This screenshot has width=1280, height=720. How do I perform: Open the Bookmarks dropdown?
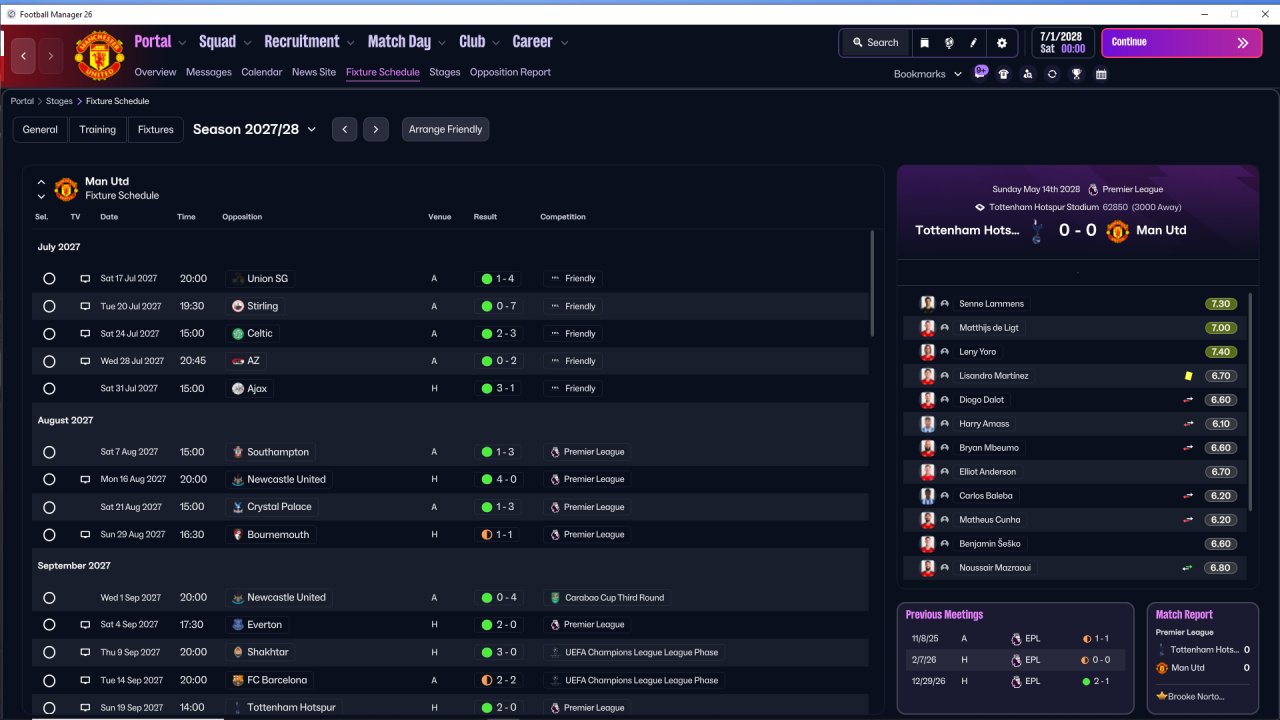pos(928,74)
